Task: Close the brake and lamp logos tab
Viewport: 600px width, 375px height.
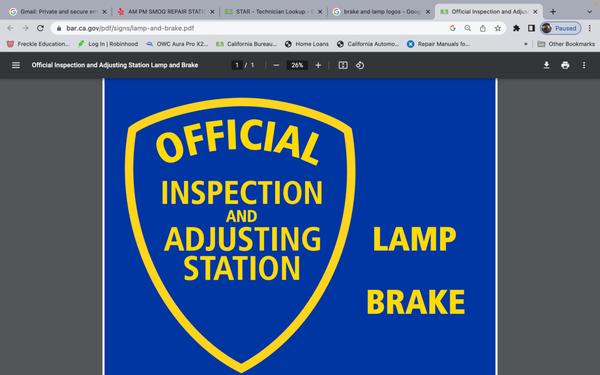Action: [428, 12]
